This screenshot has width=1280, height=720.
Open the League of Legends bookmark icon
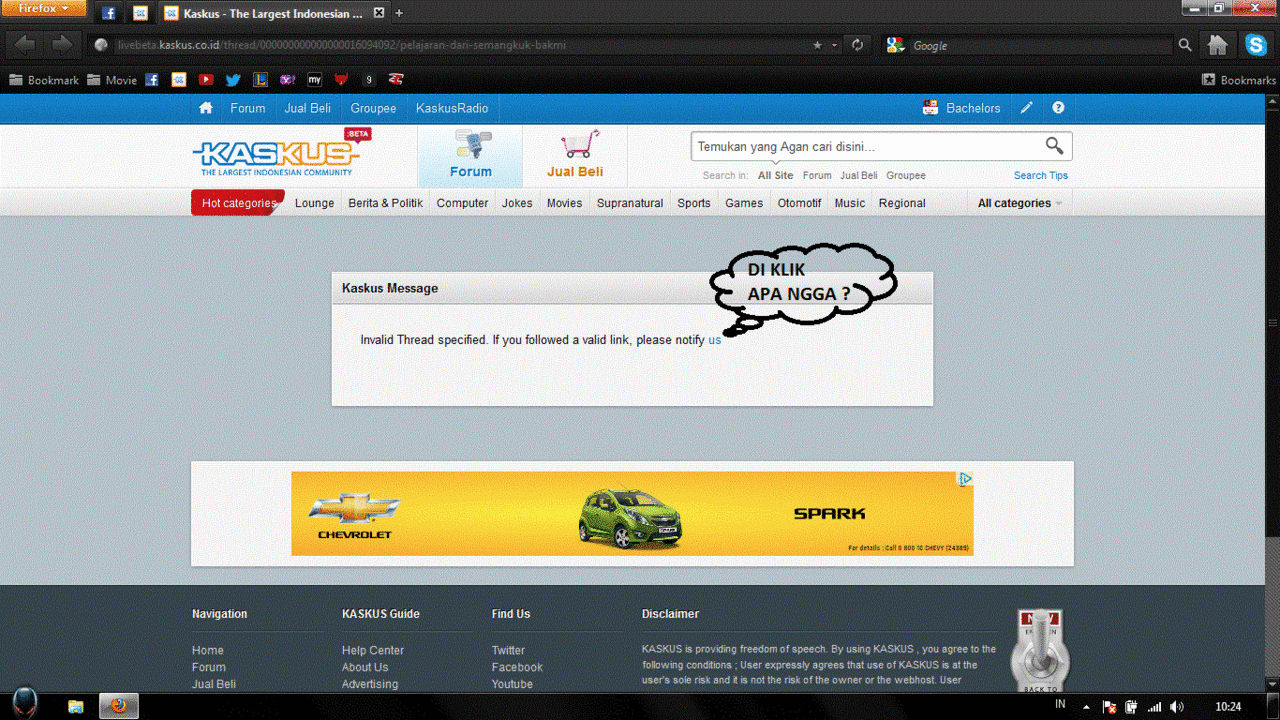click(x=260, y=80)
